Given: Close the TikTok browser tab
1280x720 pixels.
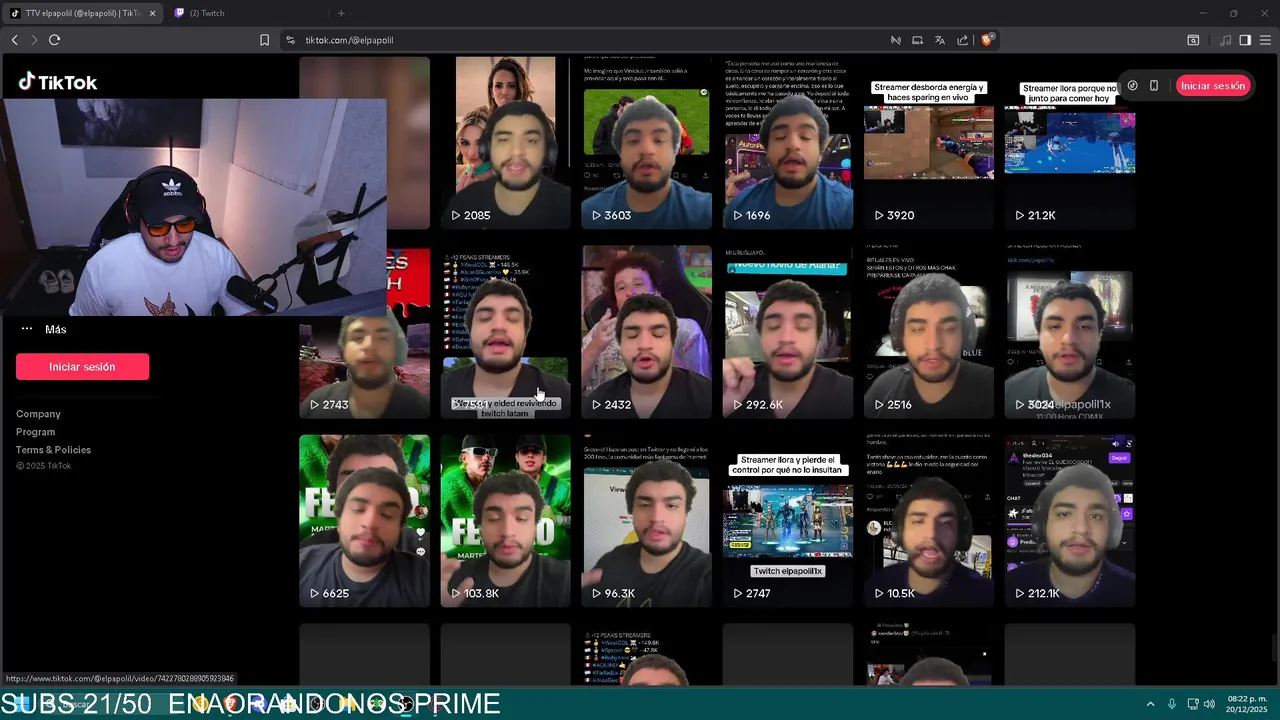Looking at the screenshot, I should [x=153, y=13].
